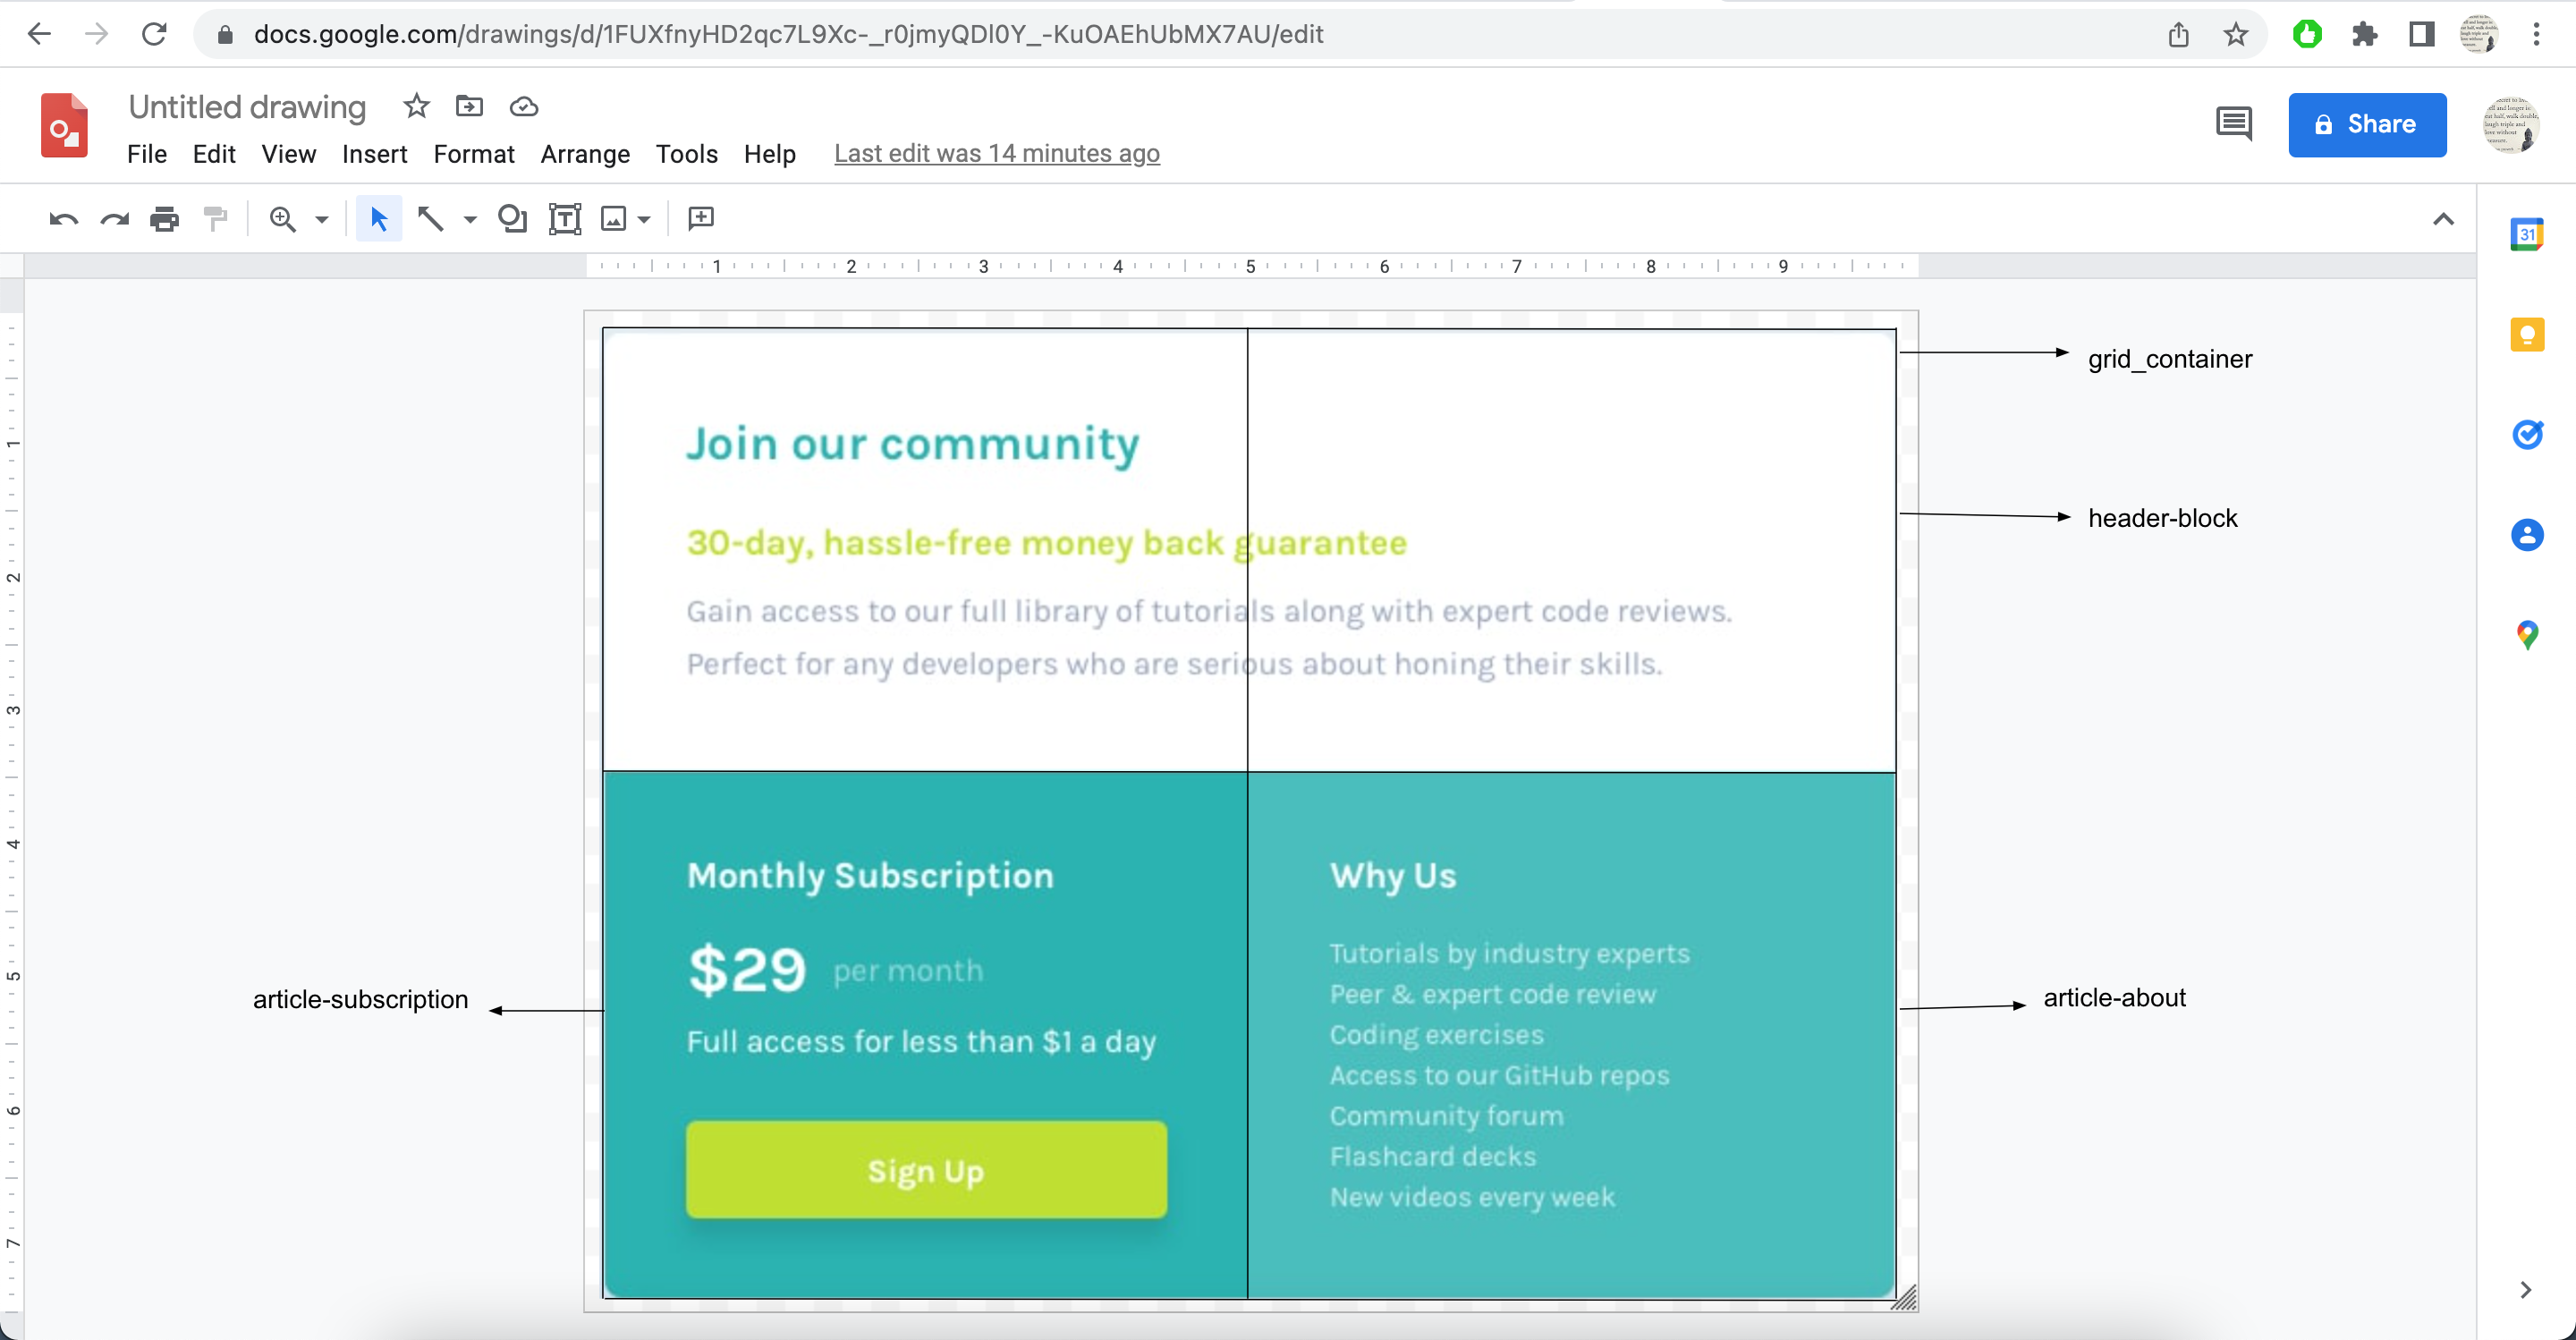Screen dimensions: 2576x1340
Task: Open Google Keep side panel icon
Action: click(2527, 335)
